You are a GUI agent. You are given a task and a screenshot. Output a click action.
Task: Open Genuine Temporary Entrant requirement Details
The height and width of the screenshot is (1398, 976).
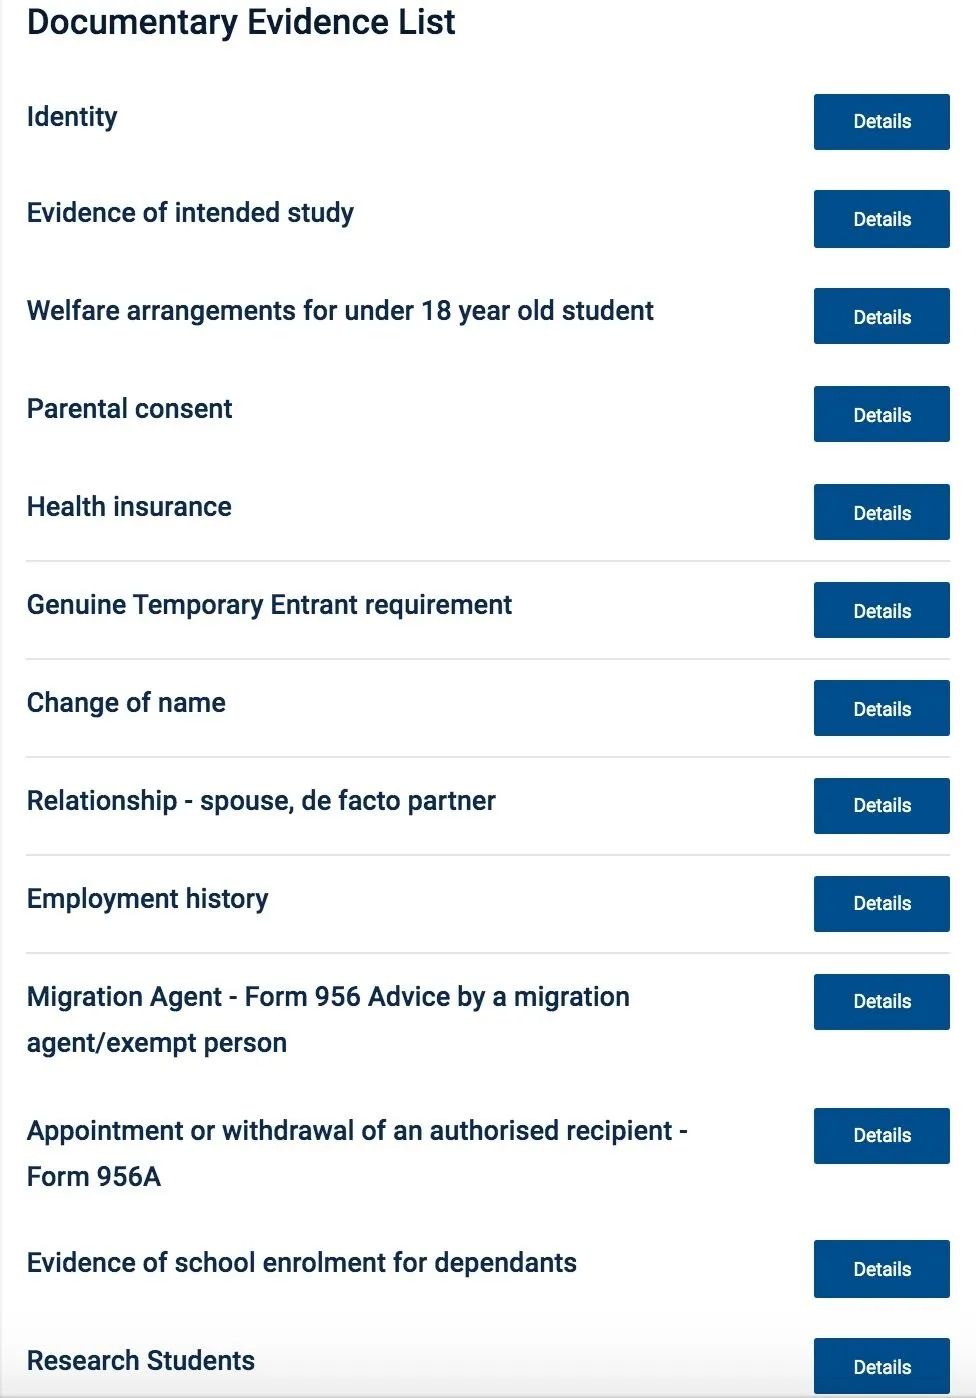click(881, 610)
